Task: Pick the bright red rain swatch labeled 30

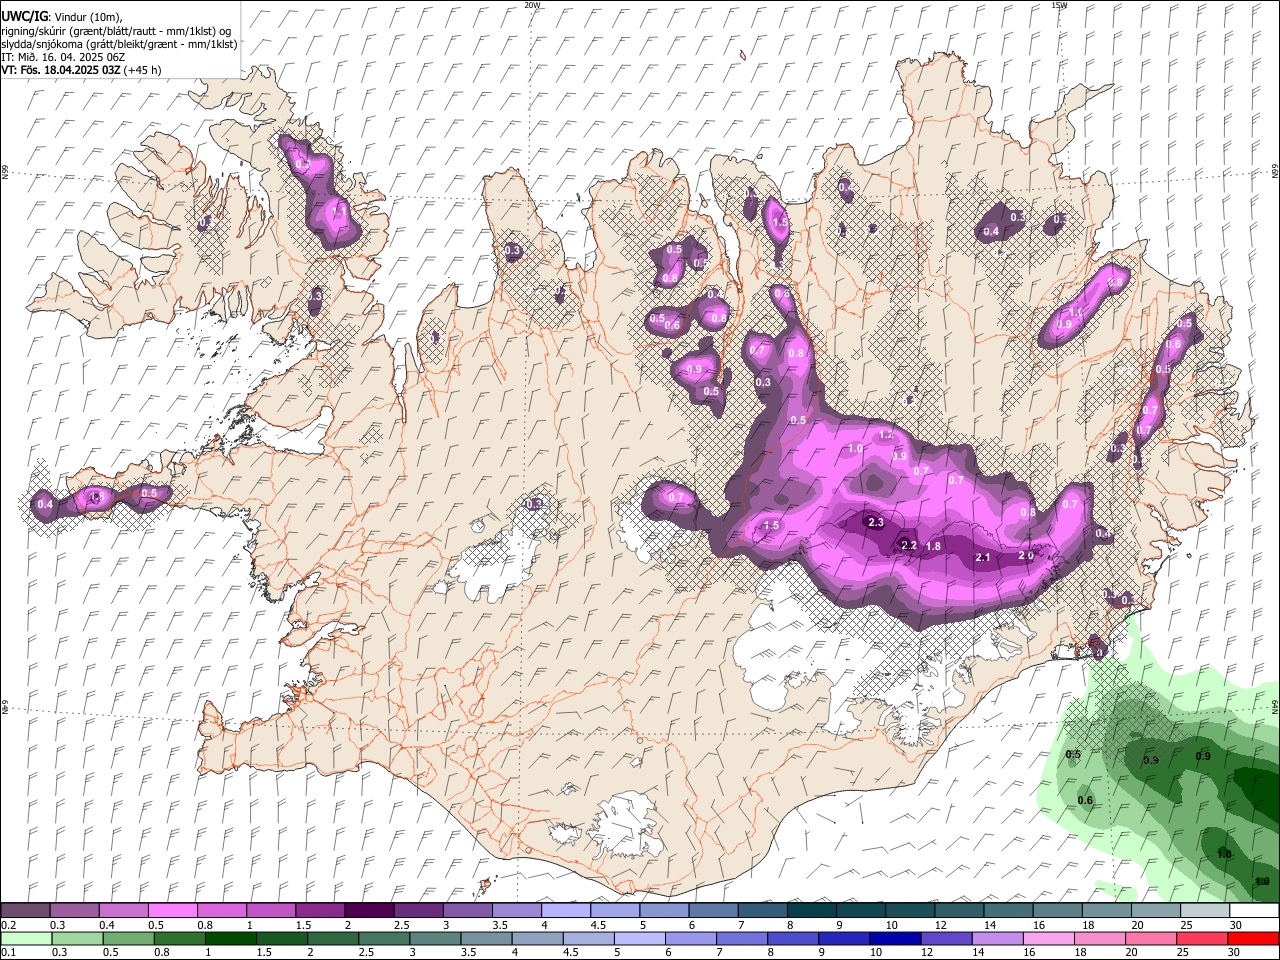Action: (x=1253, y=938)
